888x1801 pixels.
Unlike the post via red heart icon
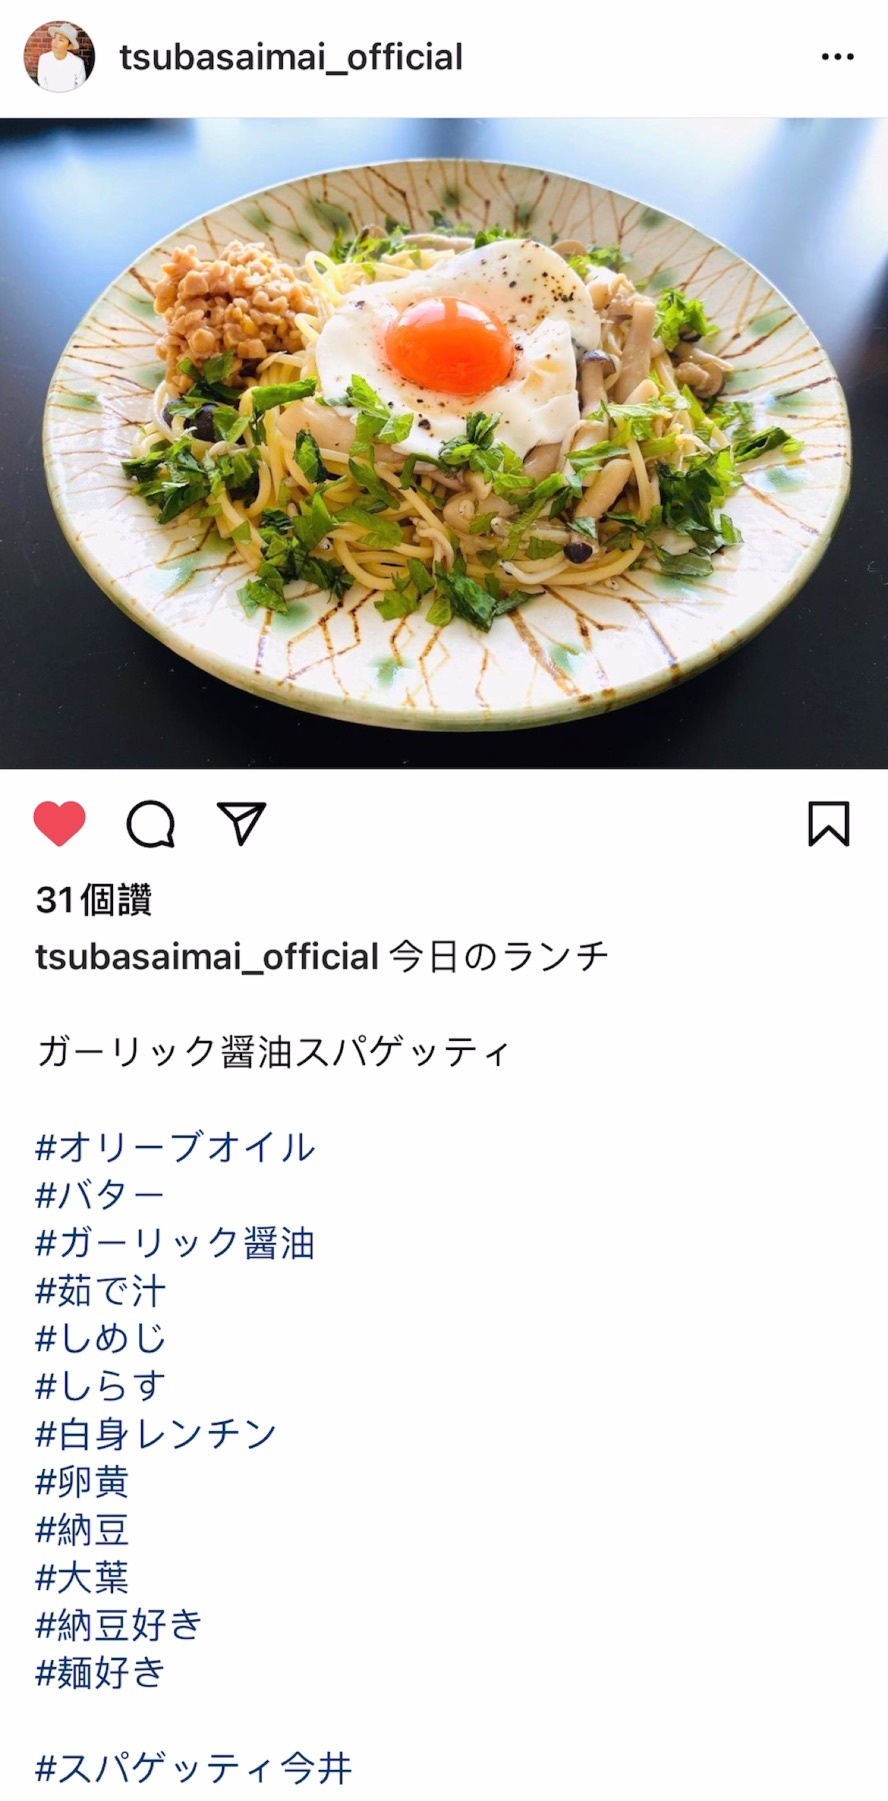pyautogui.click(x=60, y=824)
